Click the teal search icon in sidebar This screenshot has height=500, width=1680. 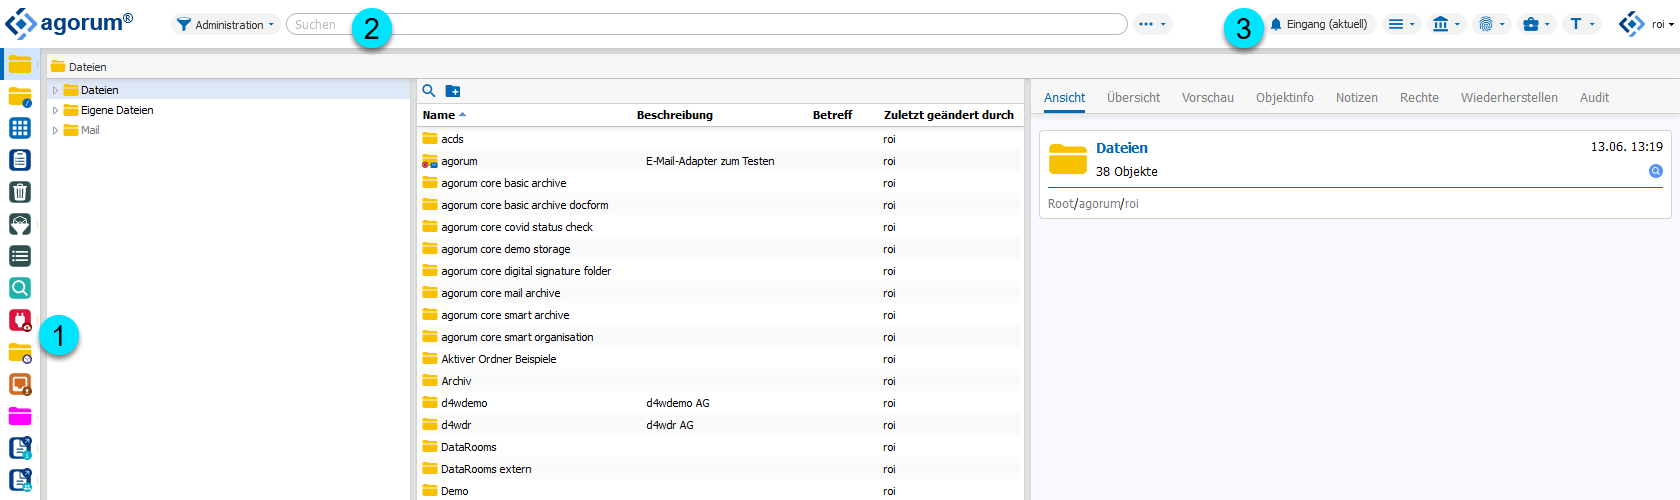click(20, 288)
